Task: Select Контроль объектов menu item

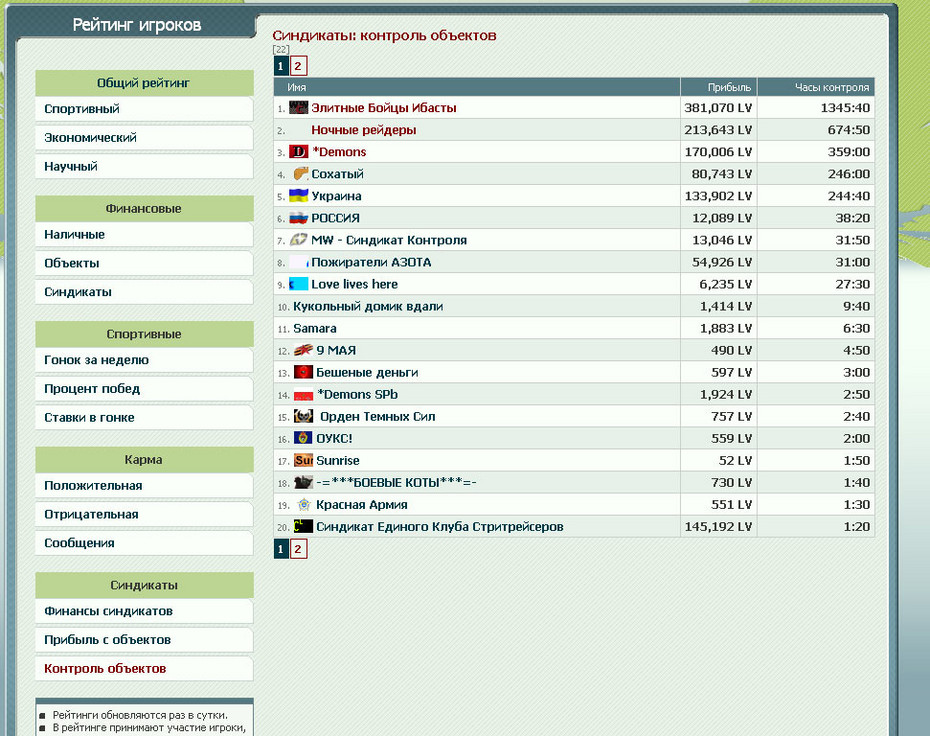Action: [144, 668]
